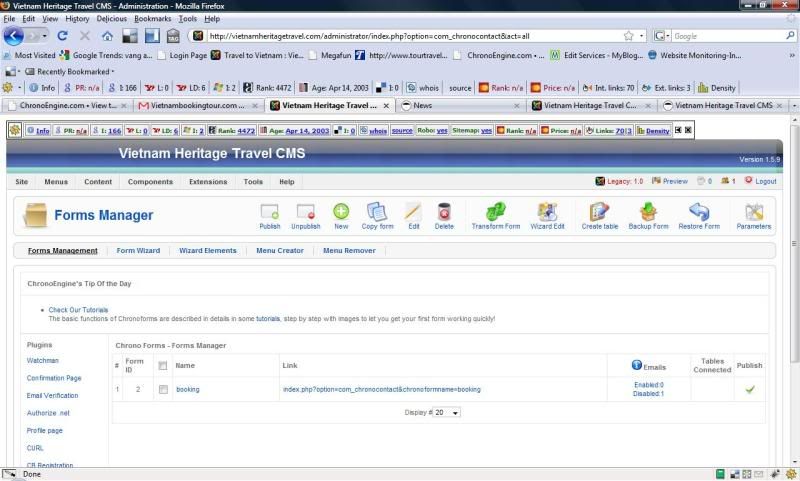Viewport: 800px width, 481px height.
Task: Click the Backup Form icon
Action: [x=648, y=211]
